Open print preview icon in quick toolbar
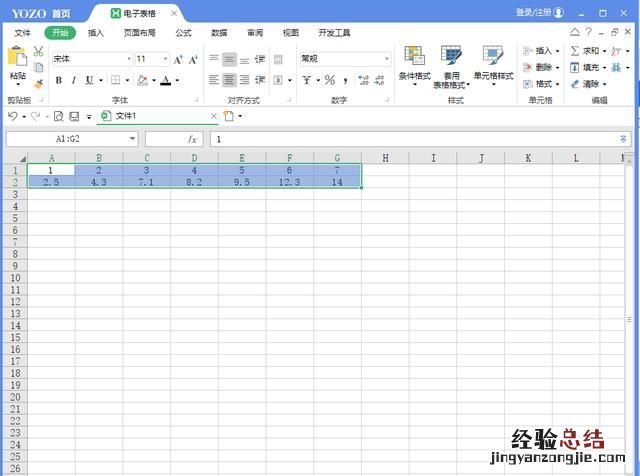Screen dimensions: 640x476 (59, 116)
